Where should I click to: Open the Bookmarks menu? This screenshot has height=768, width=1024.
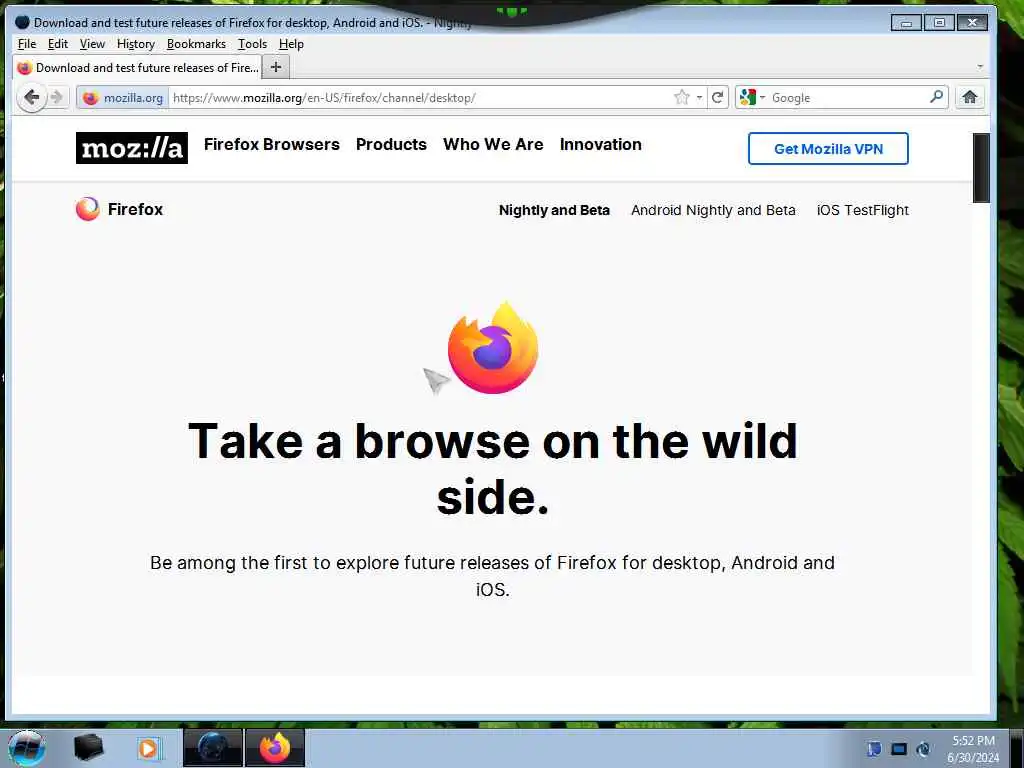tap(196, 44)
